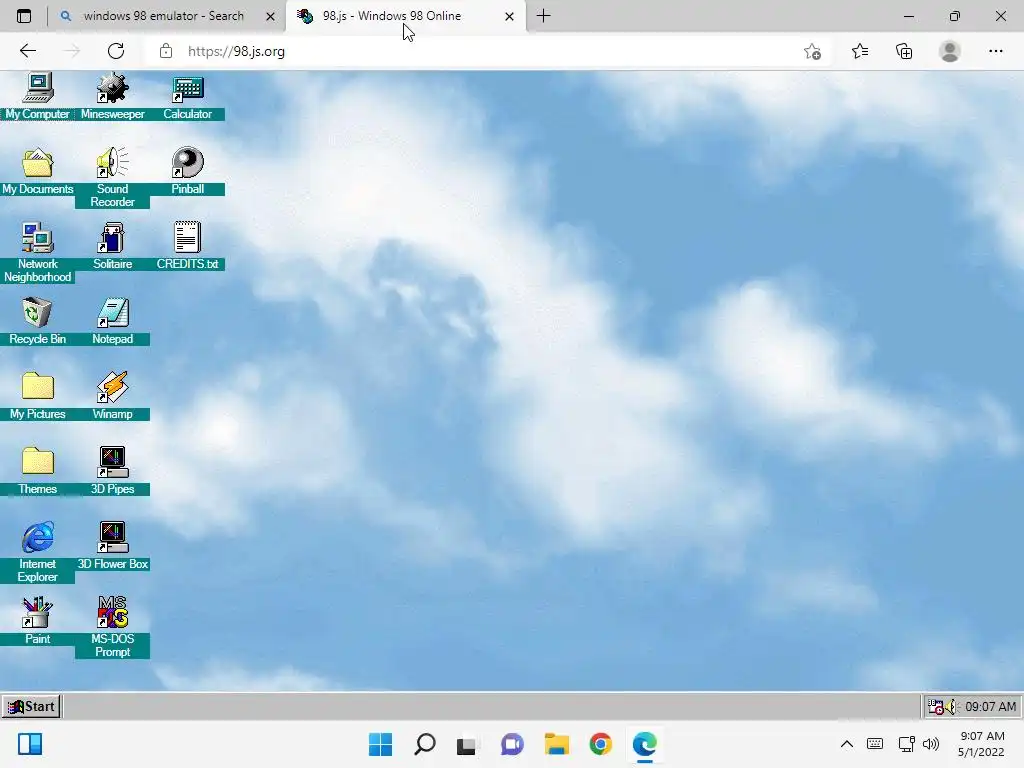Switch to windows 98 emulator Search tab

tap(163, 16)
